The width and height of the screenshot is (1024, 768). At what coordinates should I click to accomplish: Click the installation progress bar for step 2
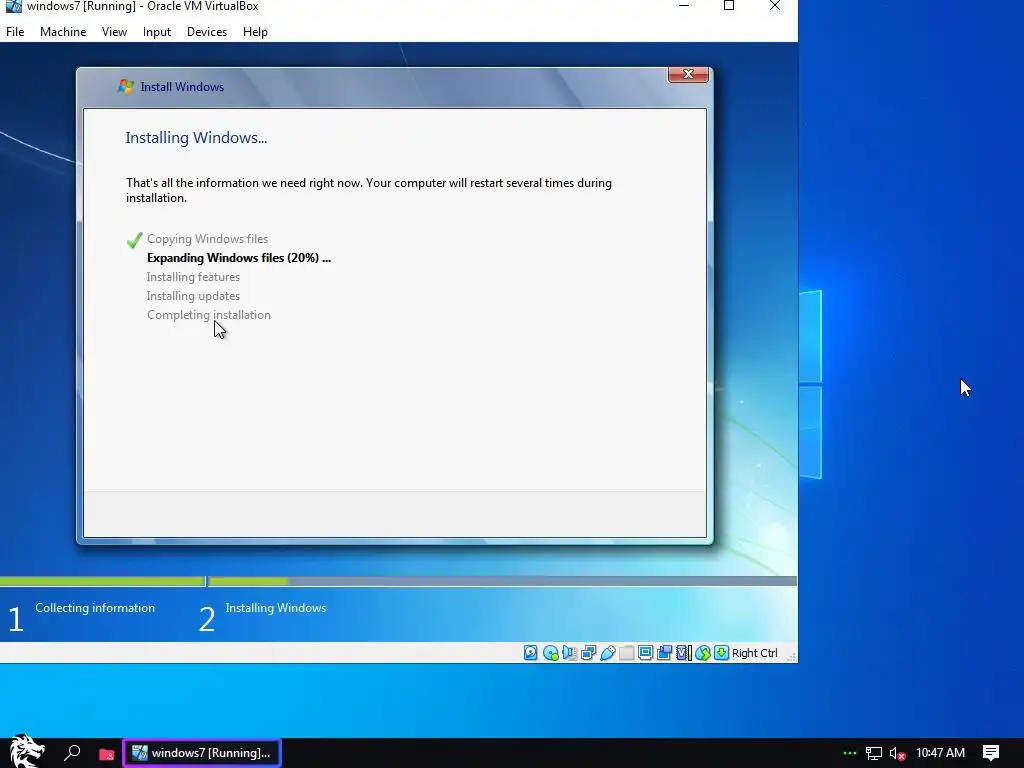click(x=502, y=581)
